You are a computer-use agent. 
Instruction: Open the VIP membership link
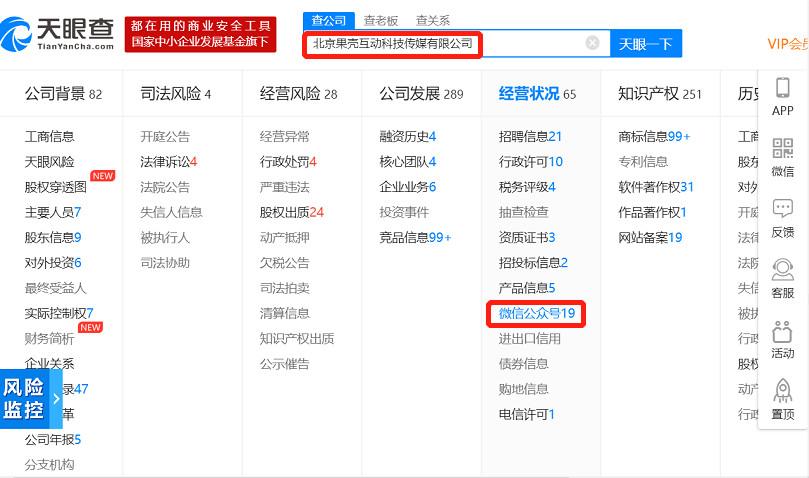[787, 44]
